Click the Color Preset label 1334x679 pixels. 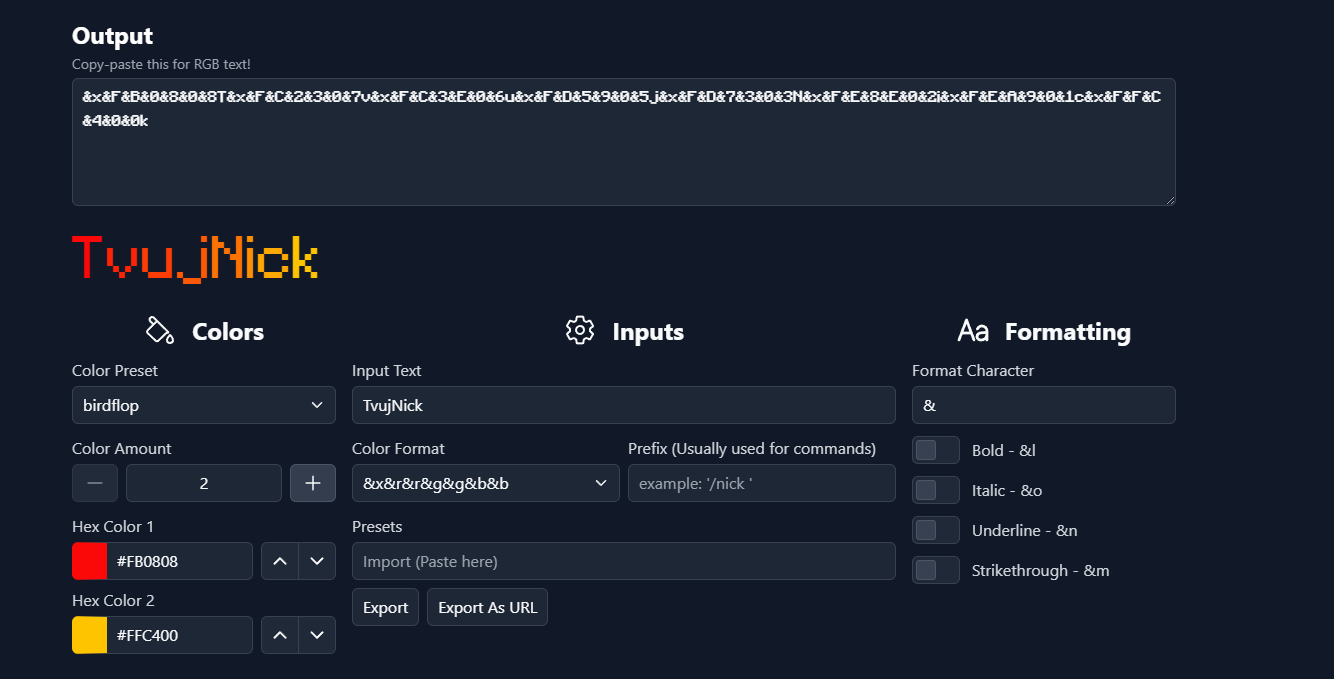coord(115,370)
